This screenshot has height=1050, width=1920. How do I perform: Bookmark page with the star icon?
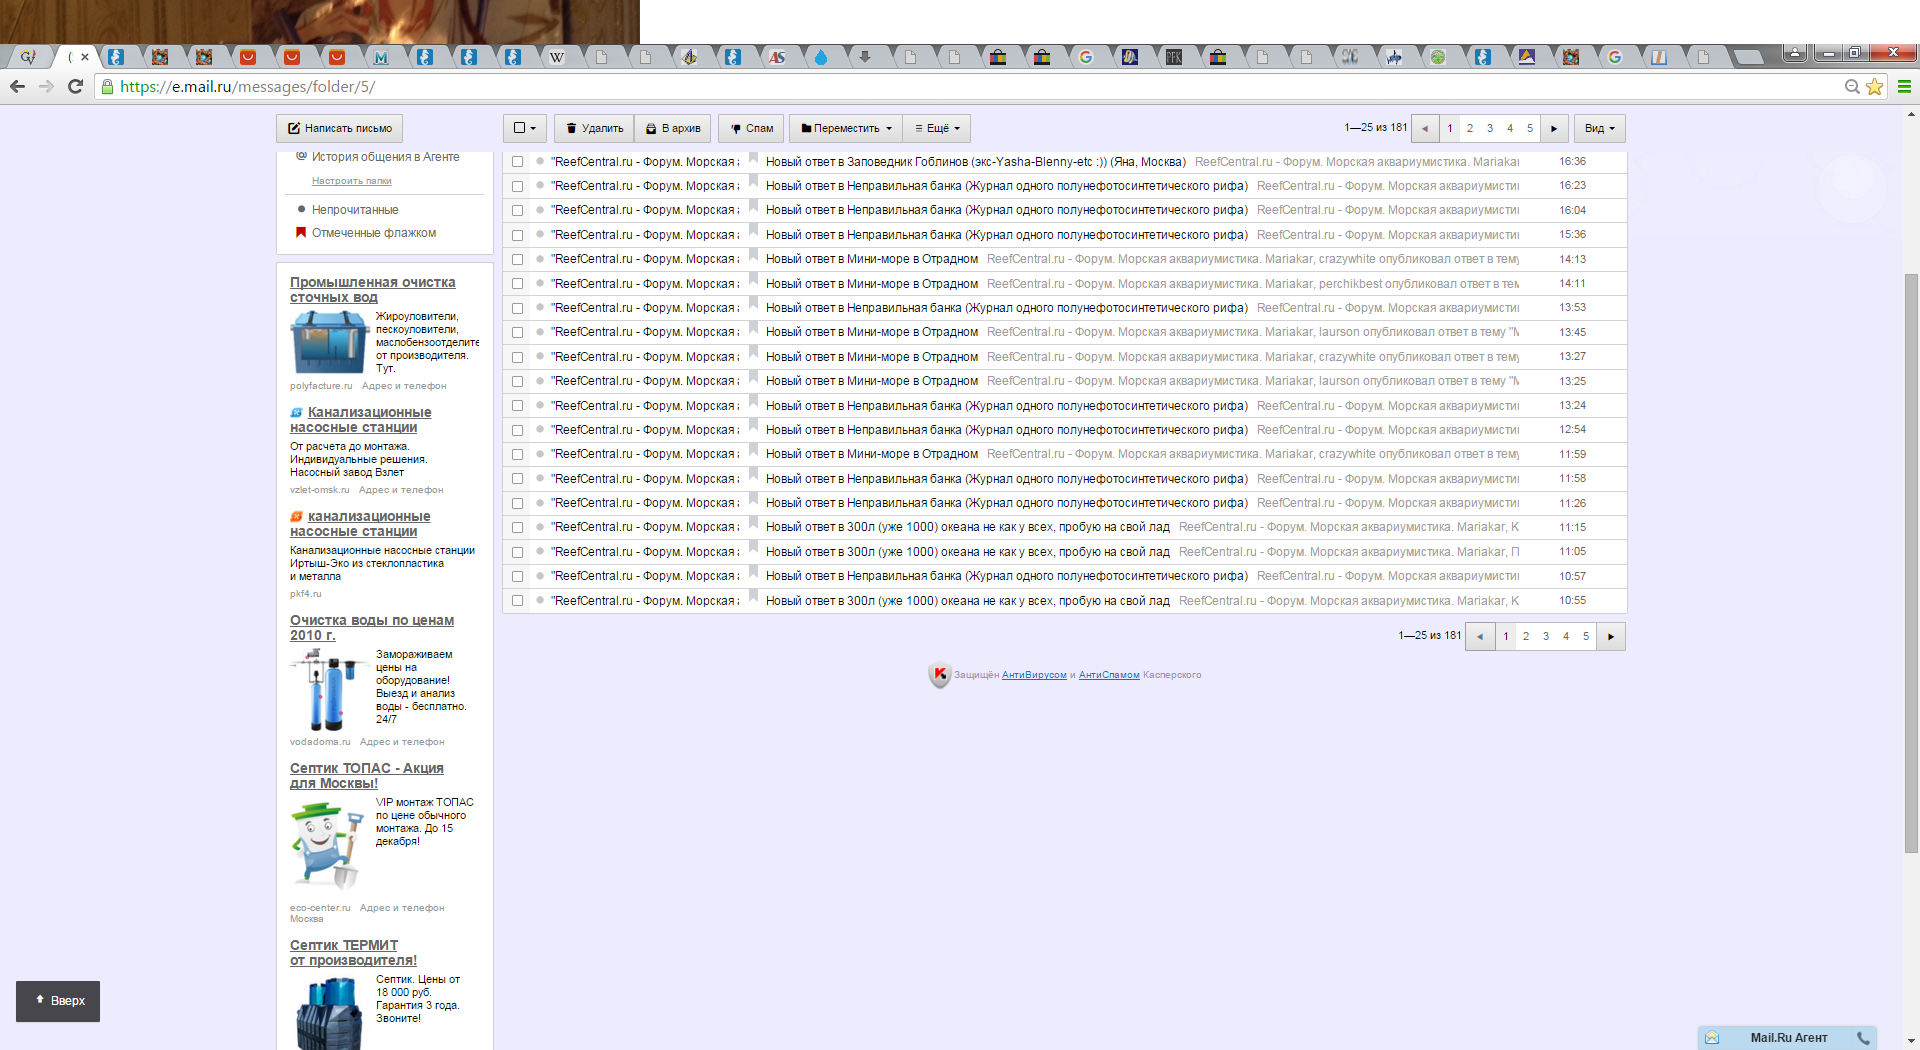(x=1874, y=87)
